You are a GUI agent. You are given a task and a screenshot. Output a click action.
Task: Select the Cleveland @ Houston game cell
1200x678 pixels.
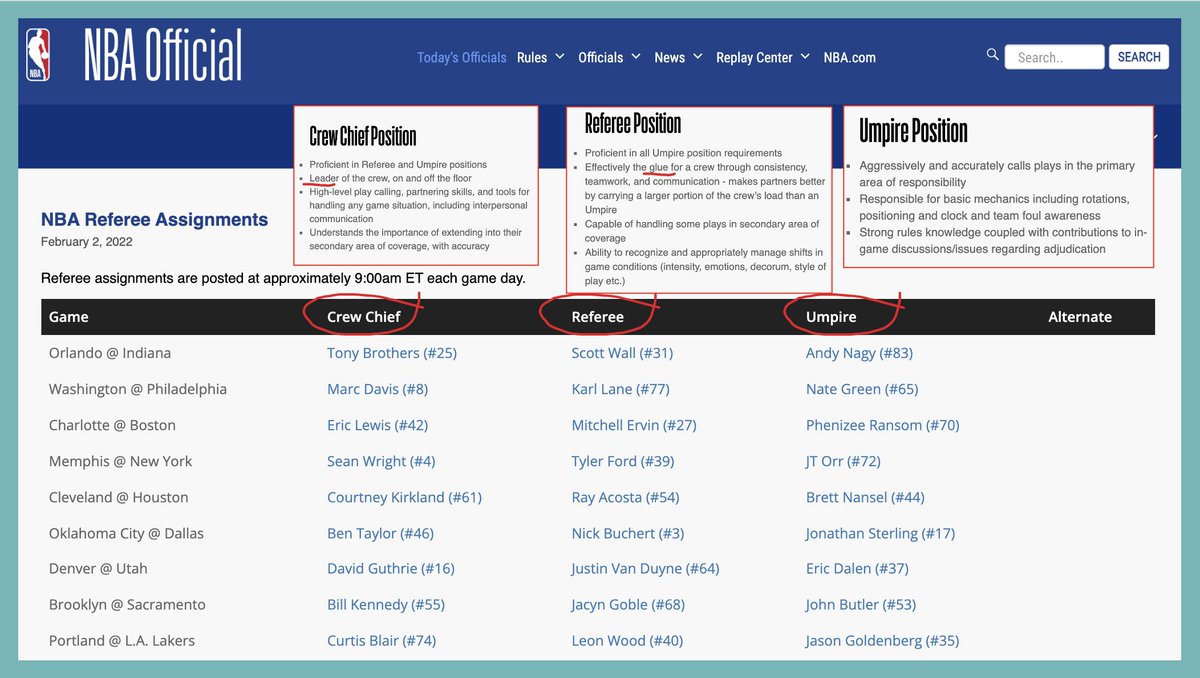118,497
